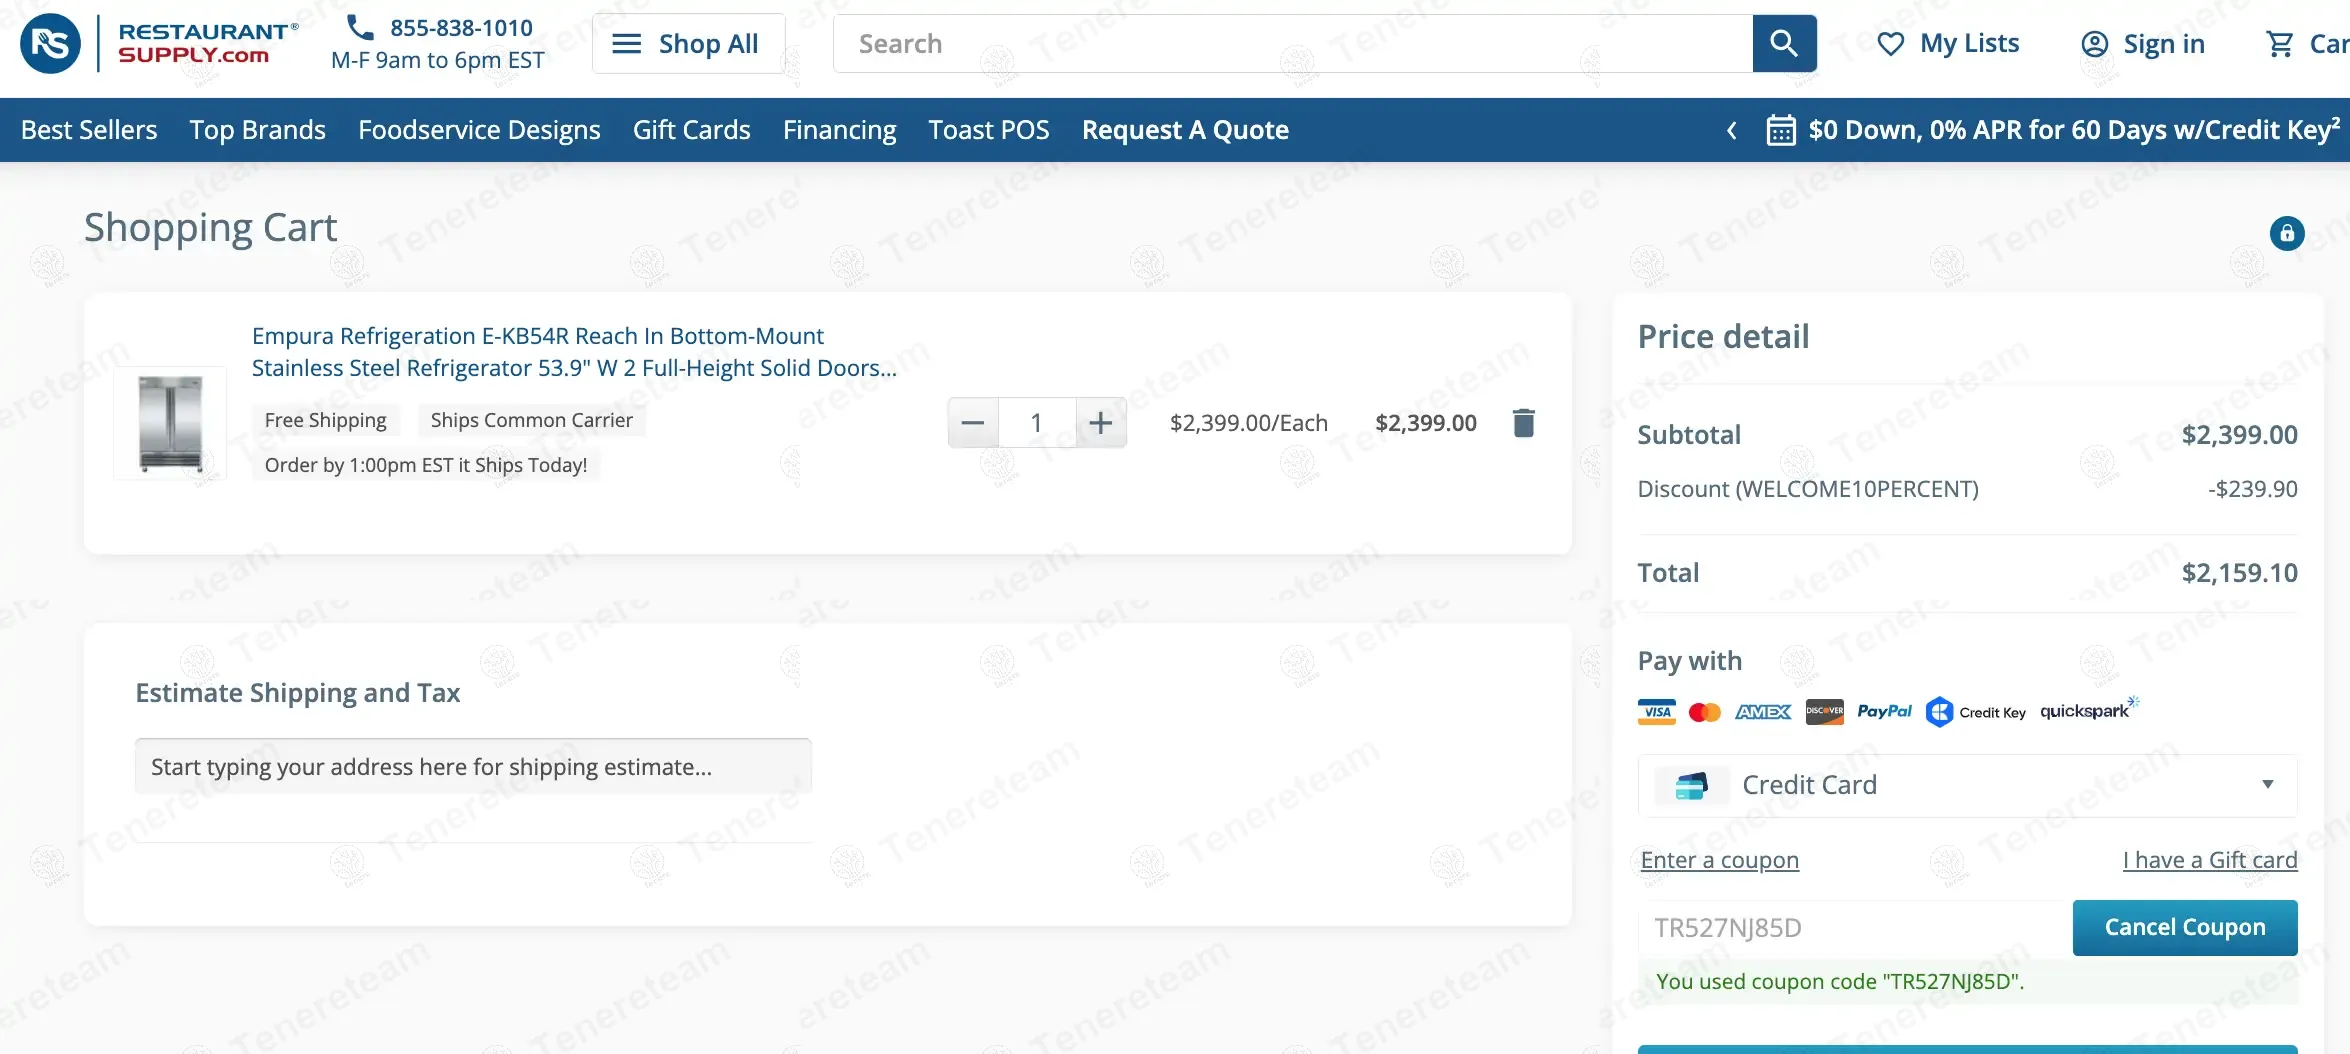Go to Financing menu item
2350x1054 pixels.
pyautogui.click(x=839, y=130)
